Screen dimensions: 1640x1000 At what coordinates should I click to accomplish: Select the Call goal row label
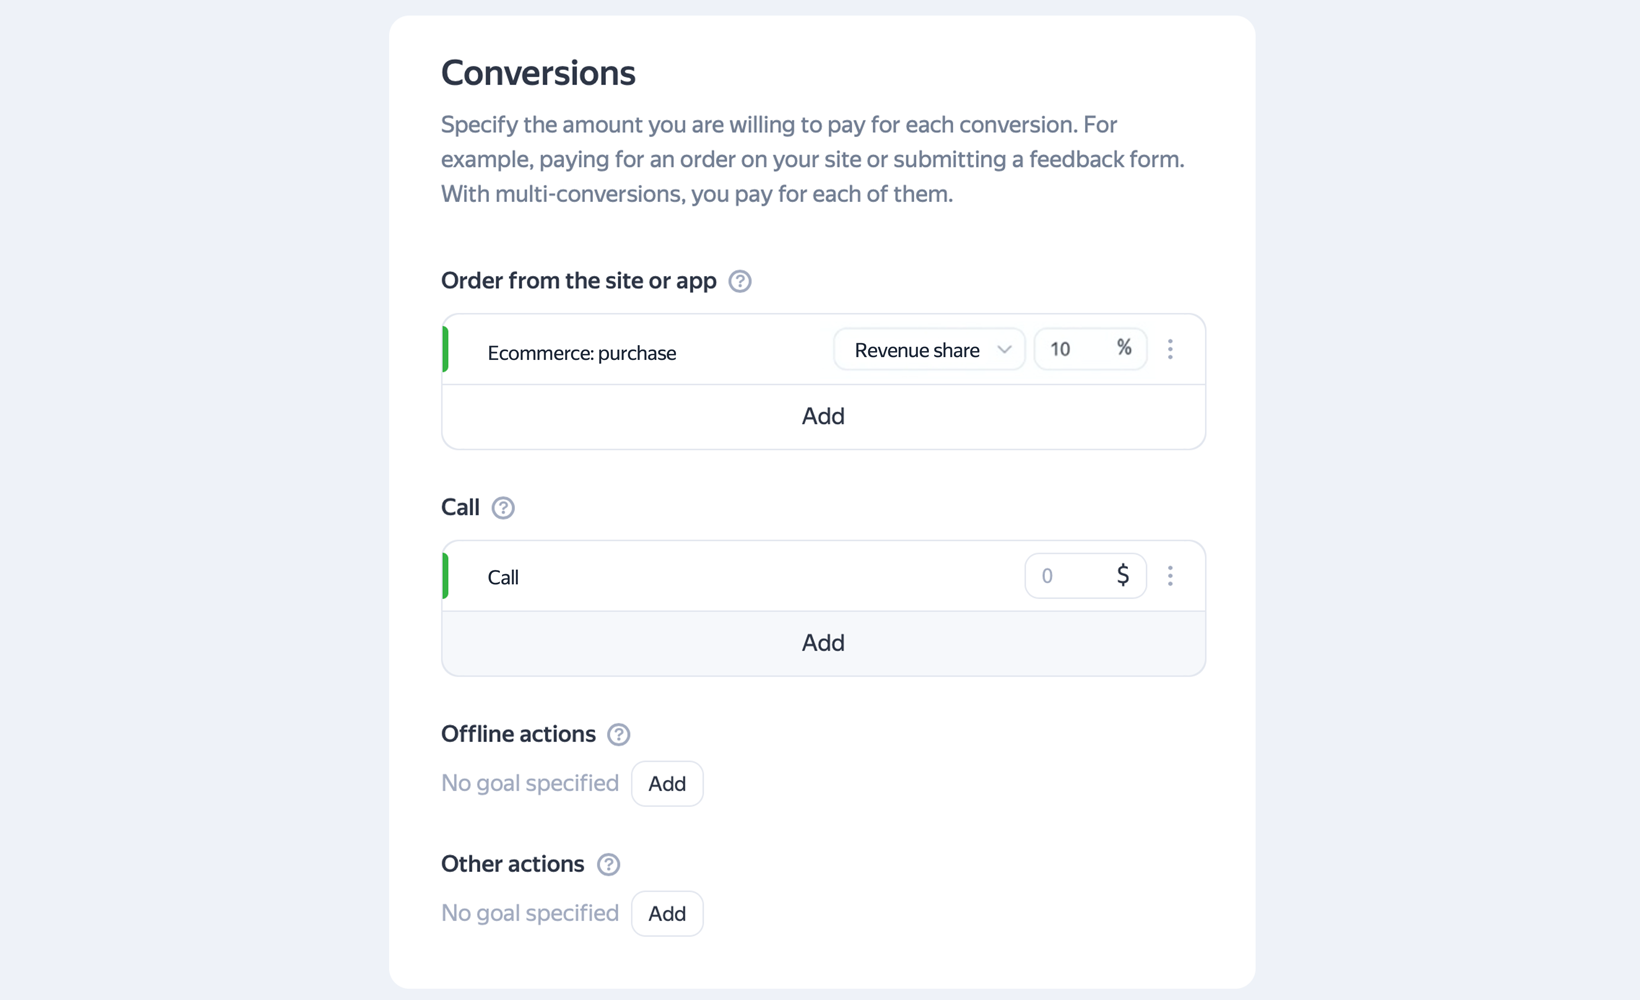click(503, 578)
